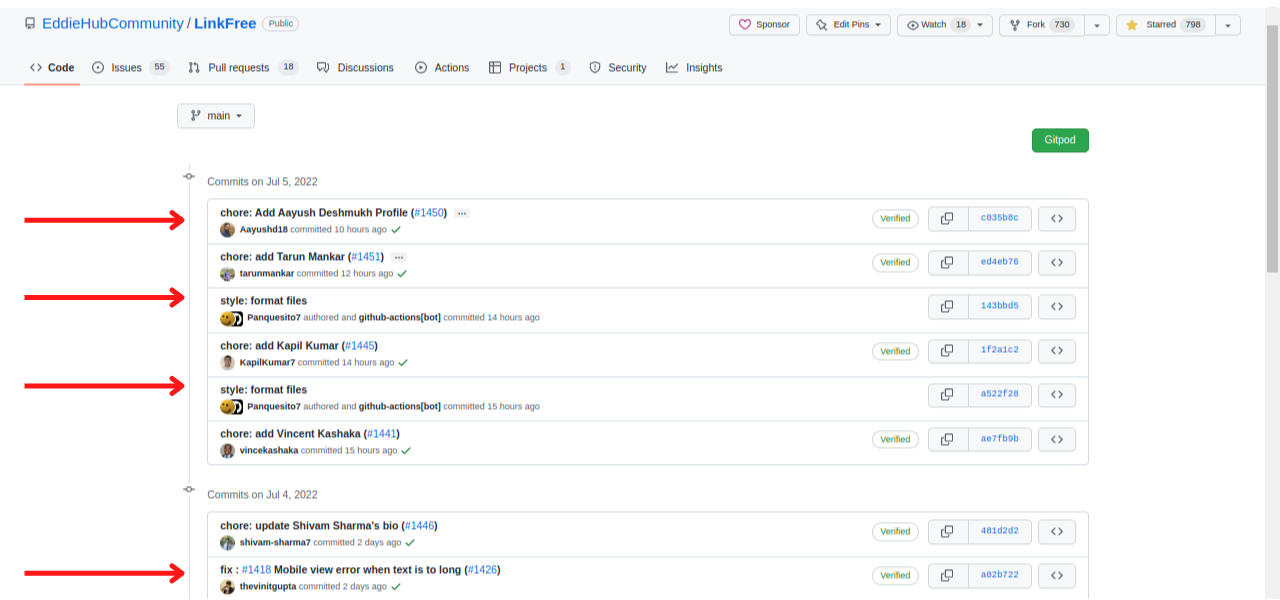Open the Starred lists dropdown arrow
This screenshot has width=1280, height=600.
click(x=1228, y=25)
